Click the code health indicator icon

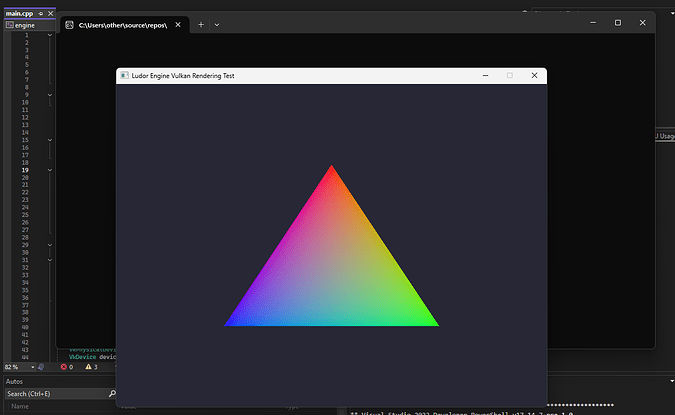[41, 367]
